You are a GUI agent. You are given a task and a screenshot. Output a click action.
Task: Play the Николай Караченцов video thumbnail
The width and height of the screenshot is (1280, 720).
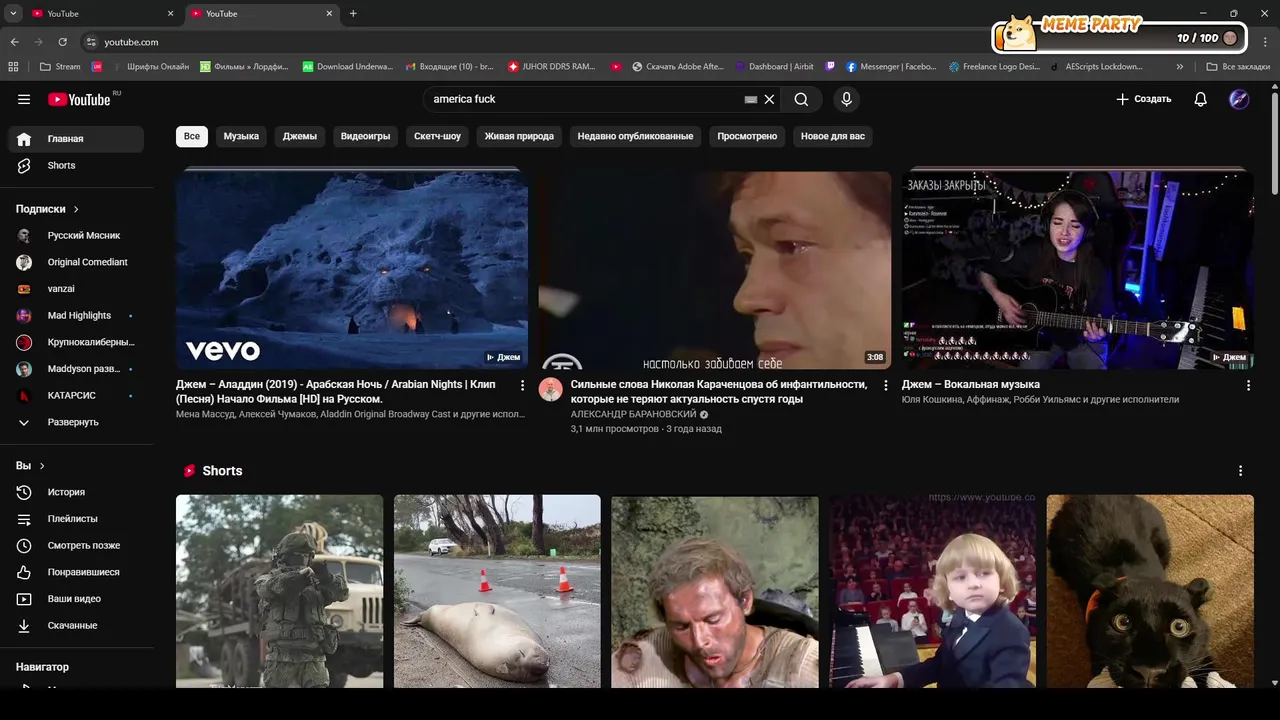pos(714,268)
